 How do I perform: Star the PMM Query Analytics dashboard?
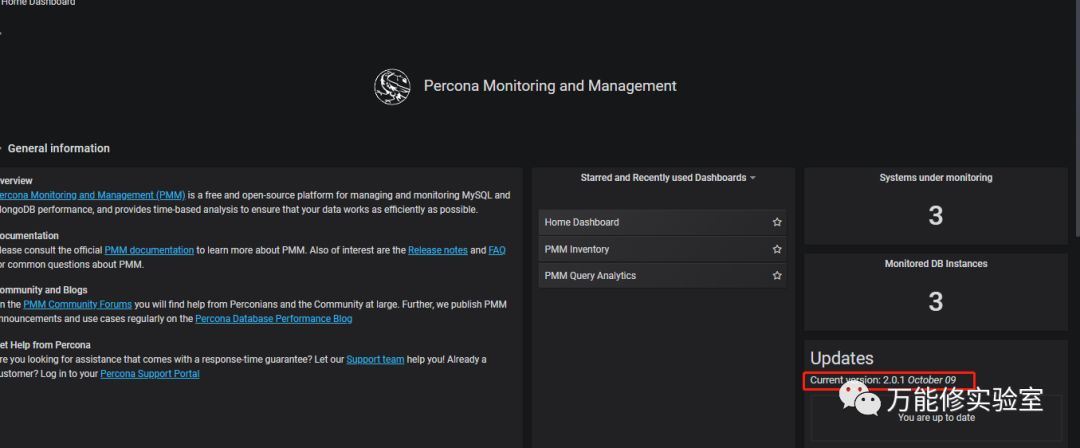(777, 276)
